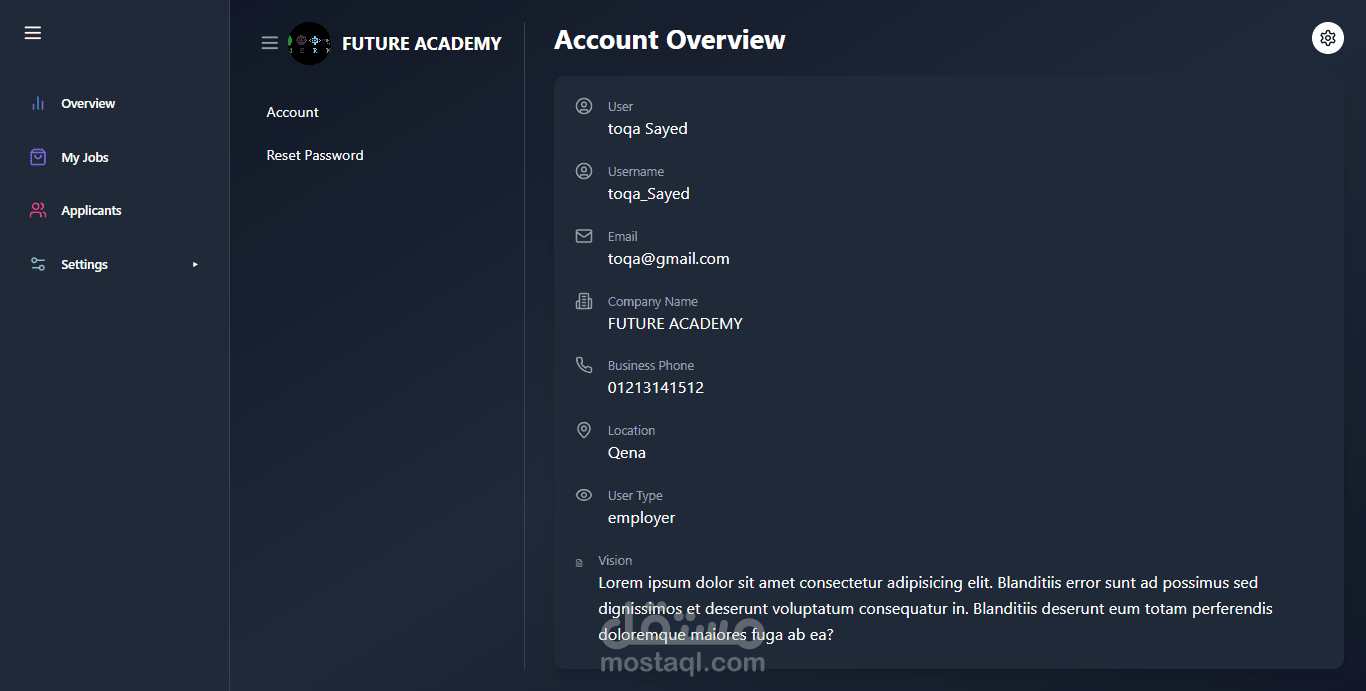This screenshot has width=1366, height=691.
Task: Open the My Jobs label
Action: [x=85, y=157]
